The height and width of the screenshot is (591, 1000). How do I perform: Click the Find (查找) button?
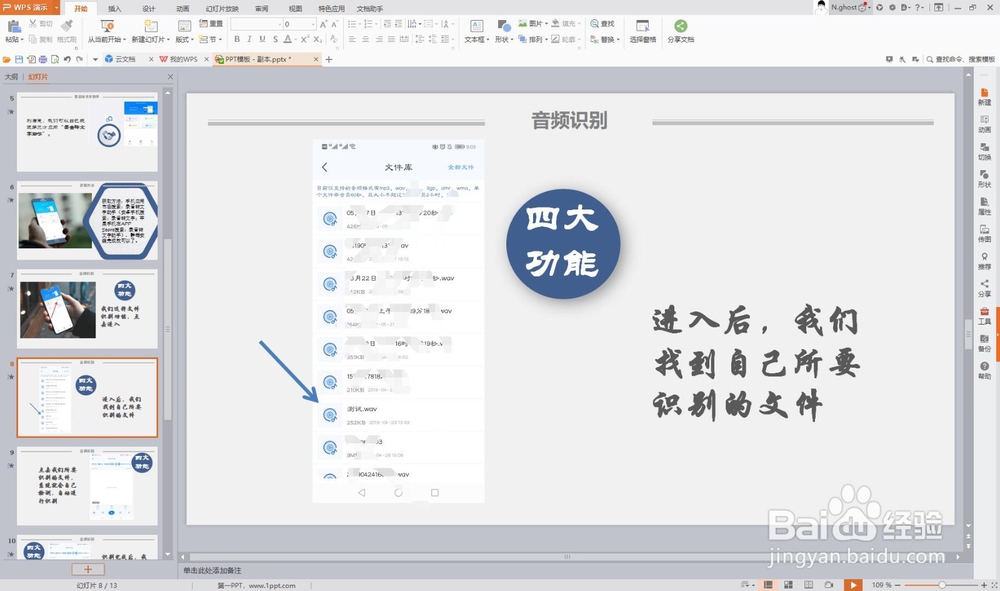pos(602,24)
